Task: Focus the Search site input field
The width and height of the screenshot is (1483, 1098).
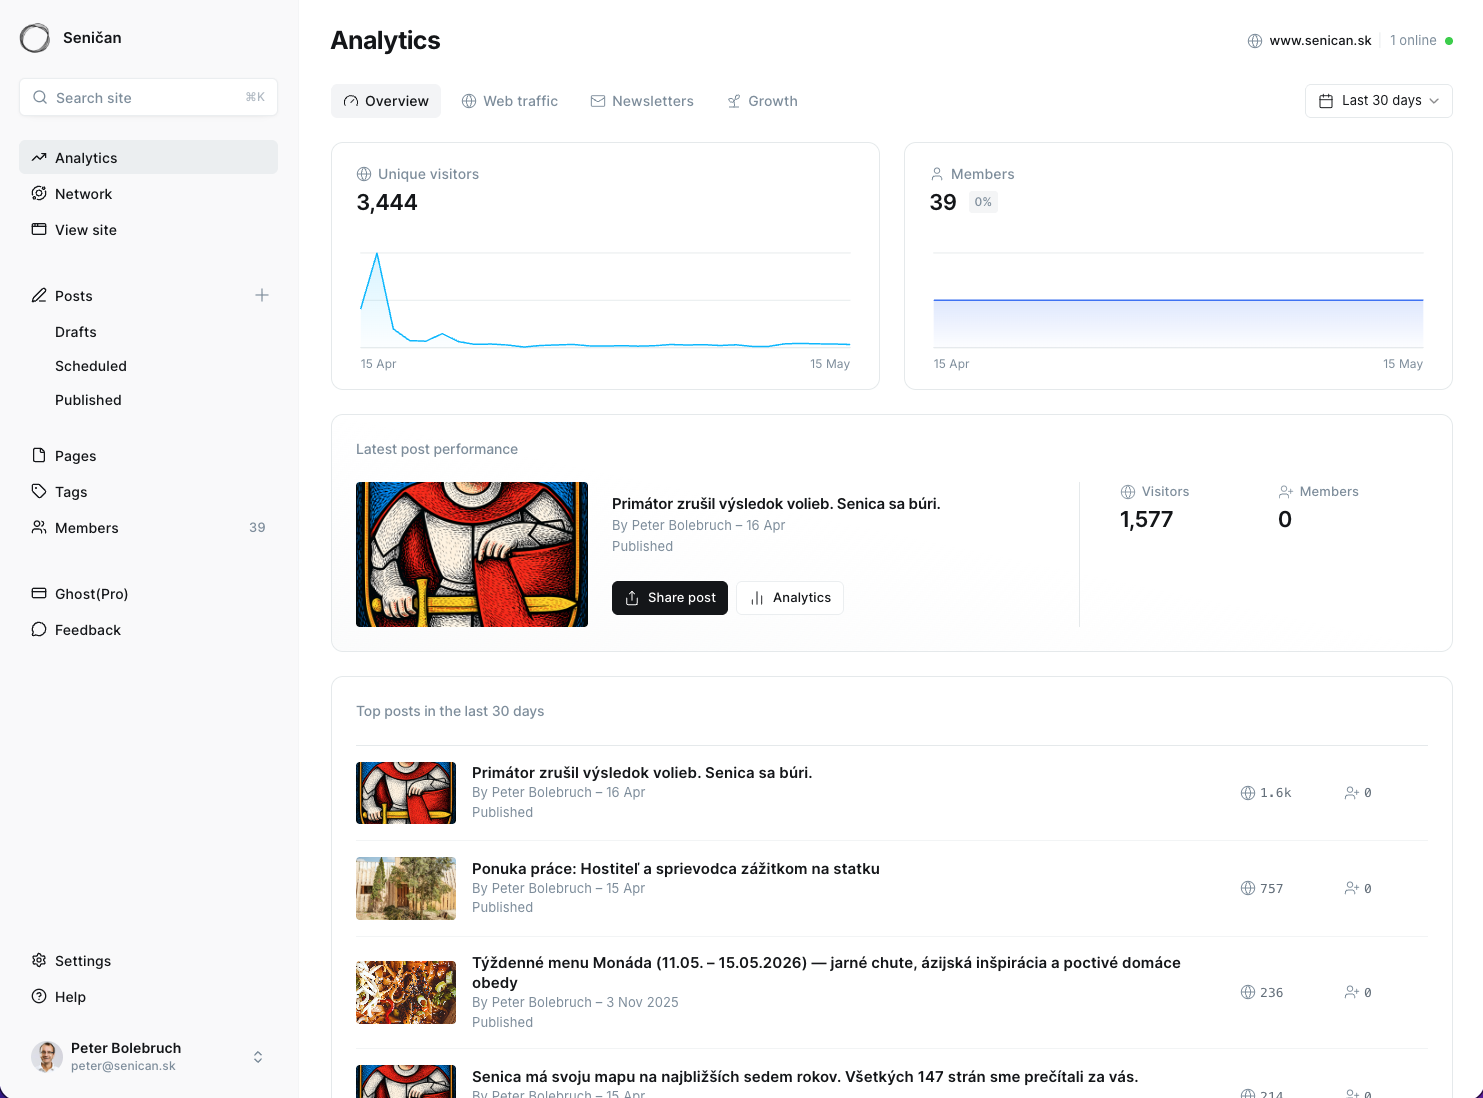Action: click(x=148, y=97)
